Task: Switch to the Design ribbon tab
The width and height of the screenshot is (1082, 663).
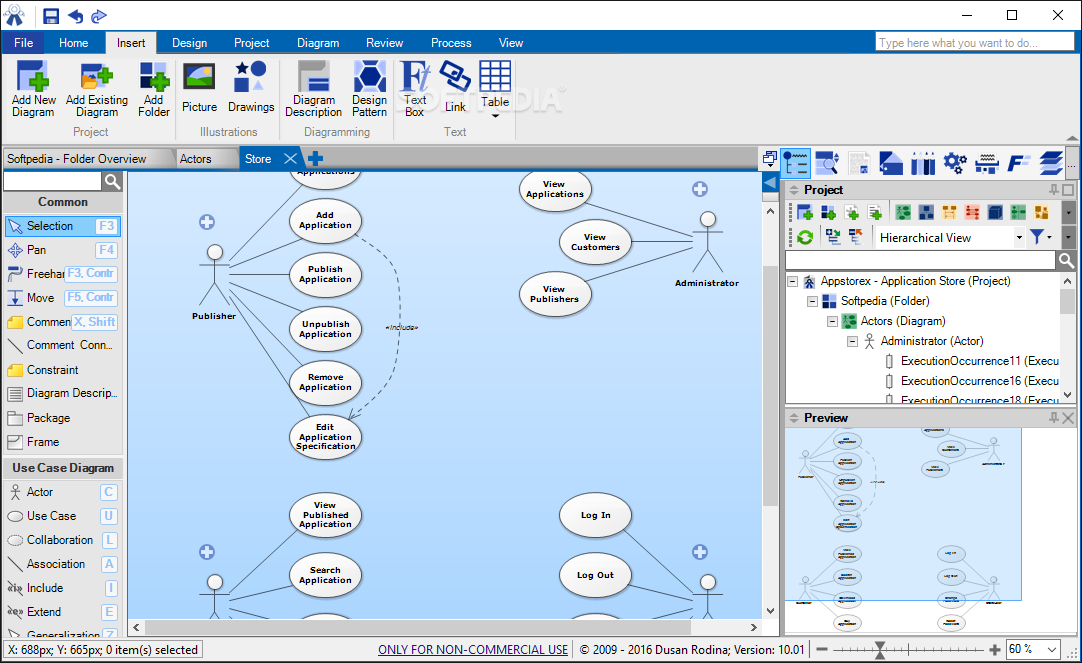Action: (189, 43)
